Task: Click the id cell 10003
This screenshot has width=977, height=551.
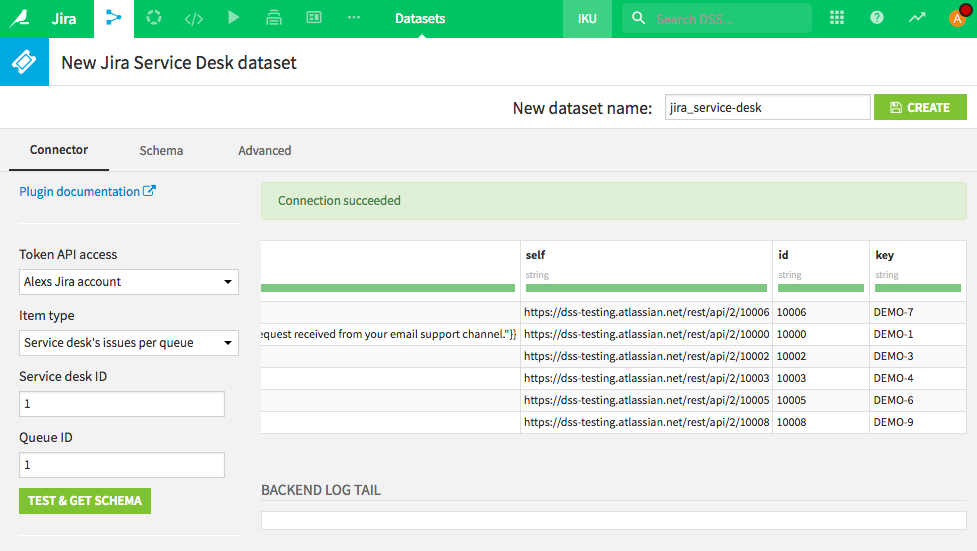Action: click(821, 378)
